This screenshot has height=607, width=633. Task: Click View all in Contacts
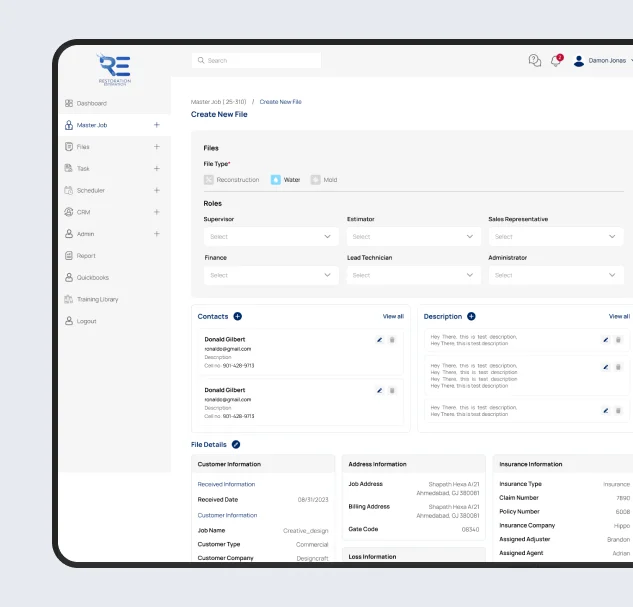393,316
